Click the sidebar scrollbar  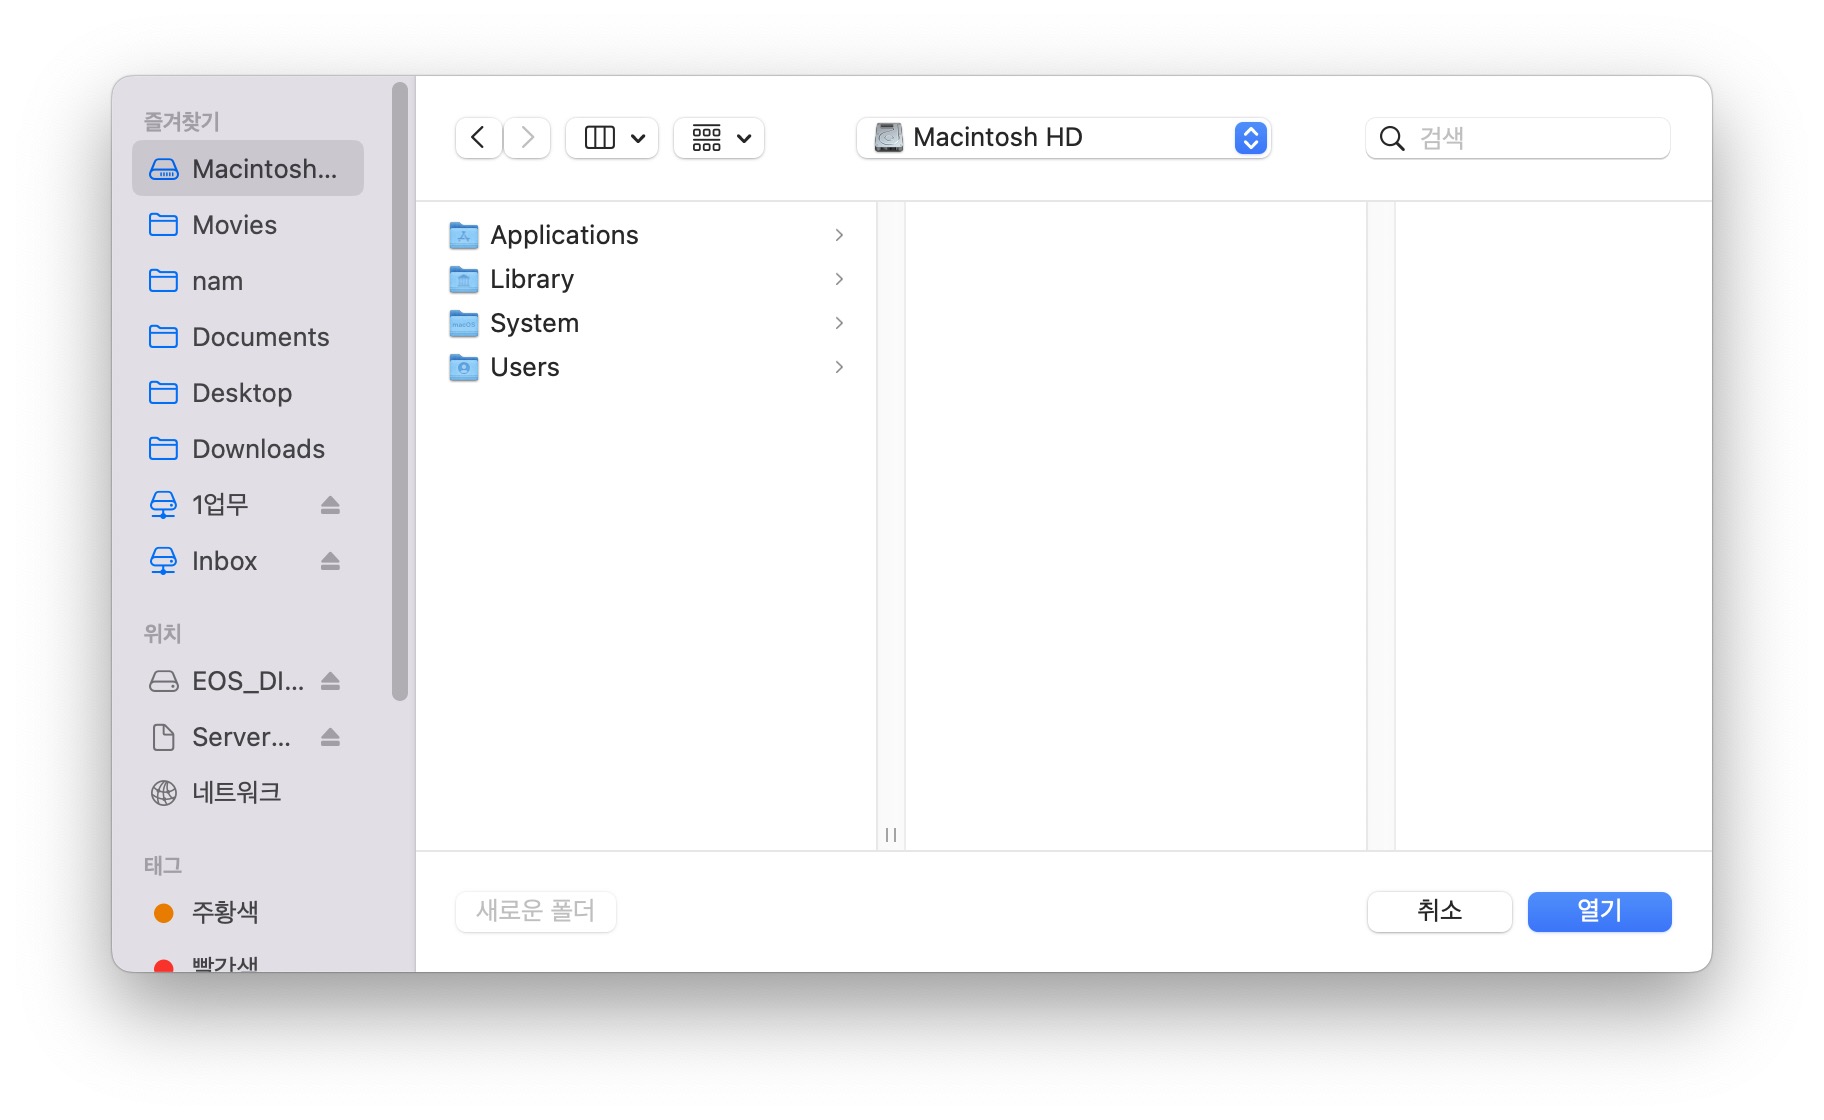[400, 392]
